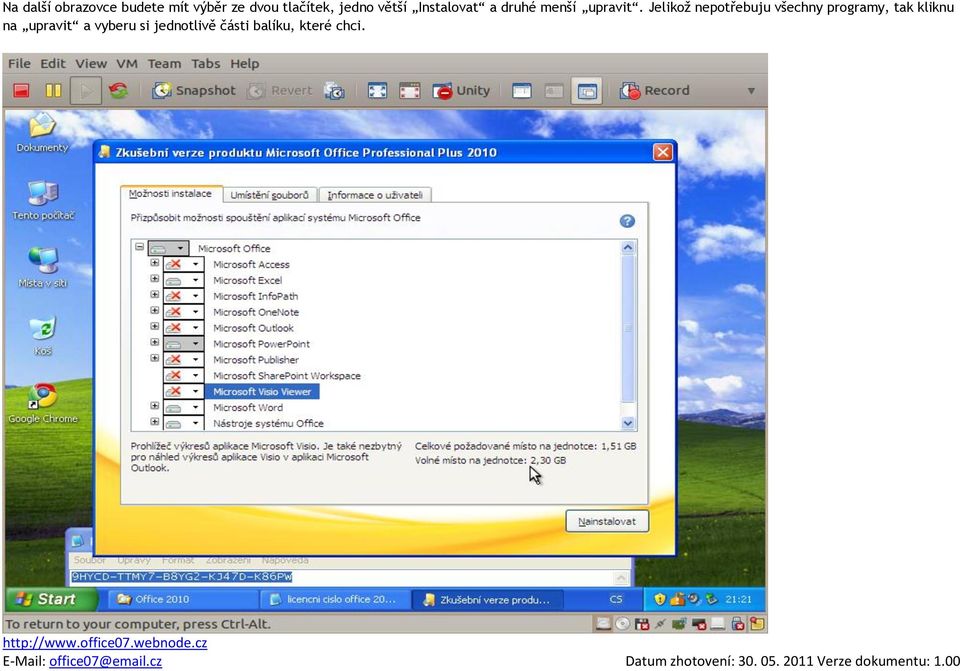Open the Edit menu in VMware
The image size is (960, 671).
[x=53, y=64]
